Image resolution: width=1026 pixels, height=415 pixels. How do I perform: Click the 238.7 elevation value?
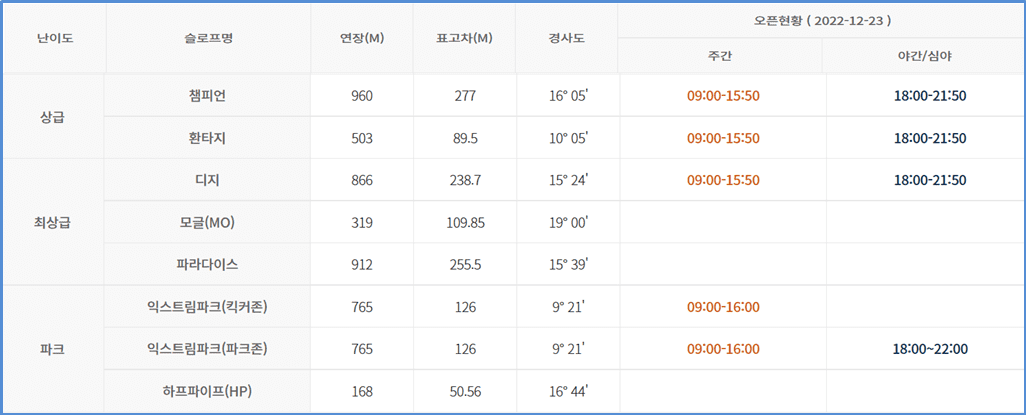[464, 181]
